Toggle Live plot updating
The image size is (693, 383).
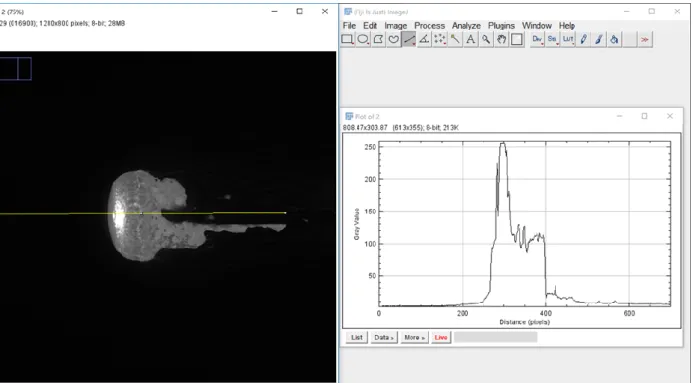(x=441, y=337)
